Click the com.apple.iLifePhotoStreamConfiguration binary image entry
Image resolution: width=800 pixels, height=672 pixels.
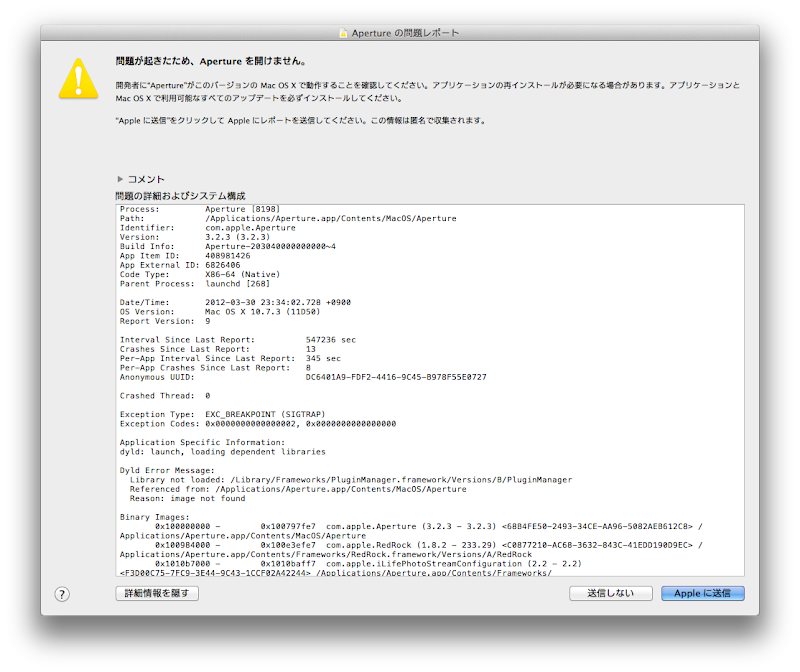click(x=351, y=569)
